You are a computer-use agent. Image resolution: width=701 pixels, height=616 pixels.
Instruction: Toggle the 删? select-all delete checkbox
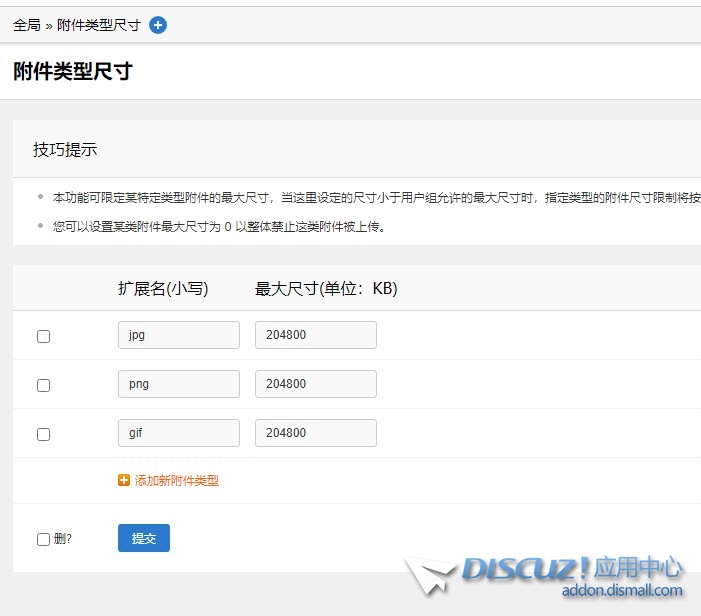click(43, 539)
